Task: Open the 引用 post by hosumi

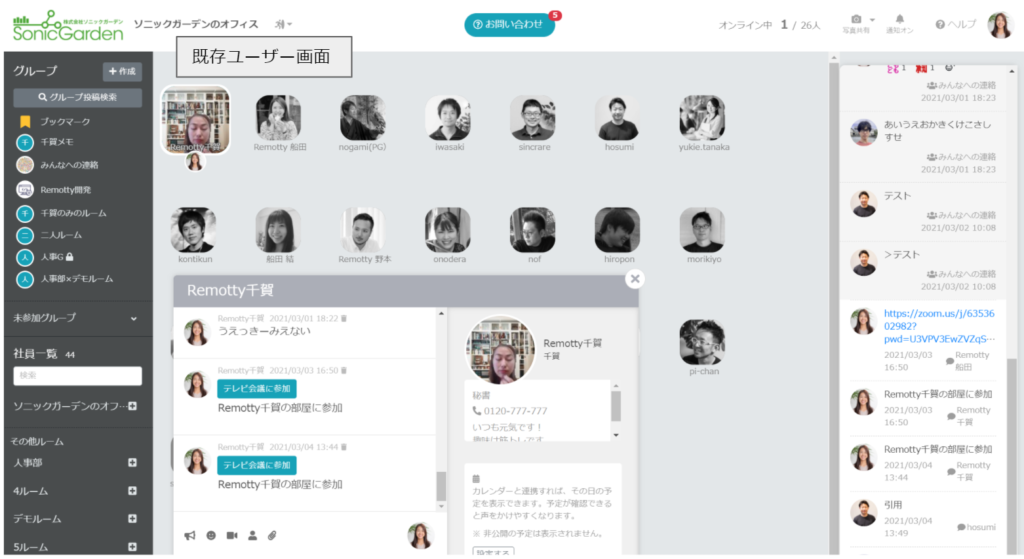Action: pos(893,505)
